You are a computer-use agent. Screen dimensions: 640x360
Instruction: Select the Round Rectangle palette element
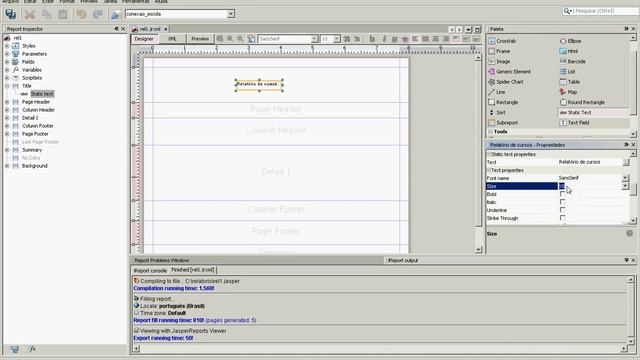(x=582, y=102)
